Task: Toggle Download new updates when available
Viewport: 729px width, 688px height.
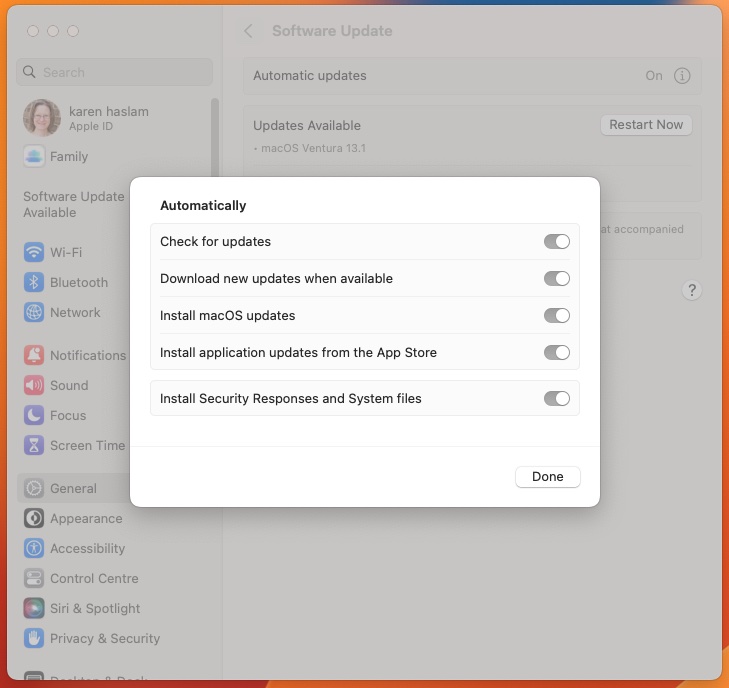Action: coord(557,278)
